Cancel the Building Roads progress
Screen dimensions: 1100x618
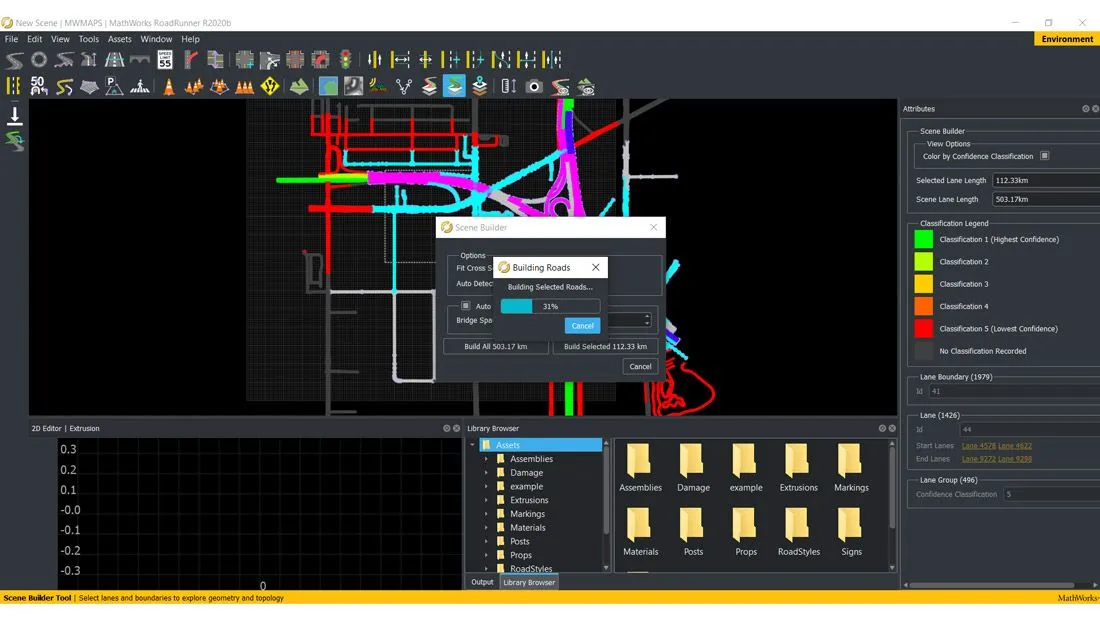pyautogui.click(x=582, y=325)
